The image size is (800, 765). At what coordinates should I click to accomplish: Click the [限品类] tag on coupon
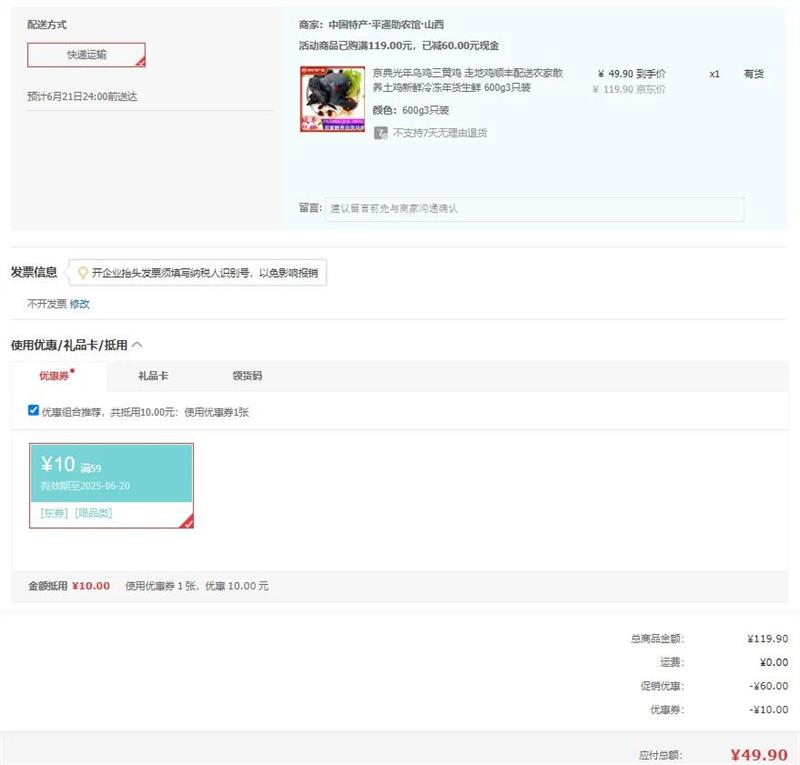point(93,512)
